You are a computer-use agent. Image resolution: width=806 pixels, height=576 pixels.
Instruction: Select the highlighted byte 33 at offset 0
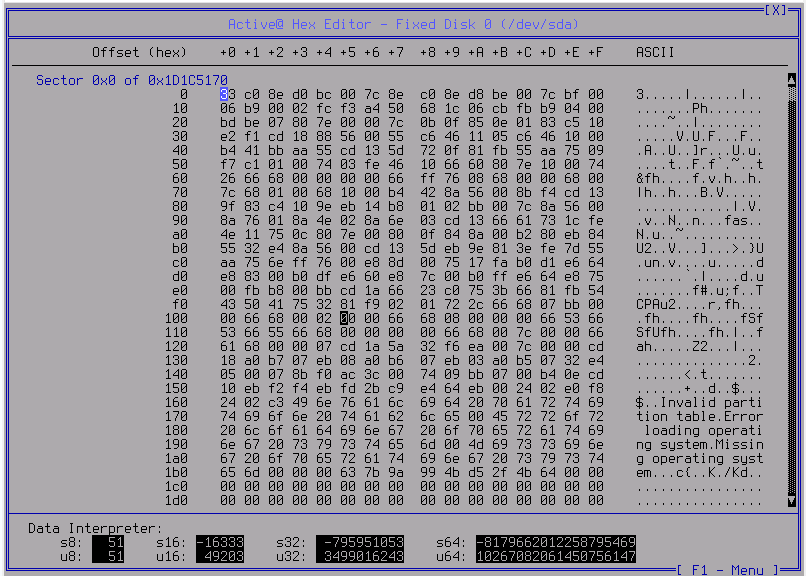point(228,95)
